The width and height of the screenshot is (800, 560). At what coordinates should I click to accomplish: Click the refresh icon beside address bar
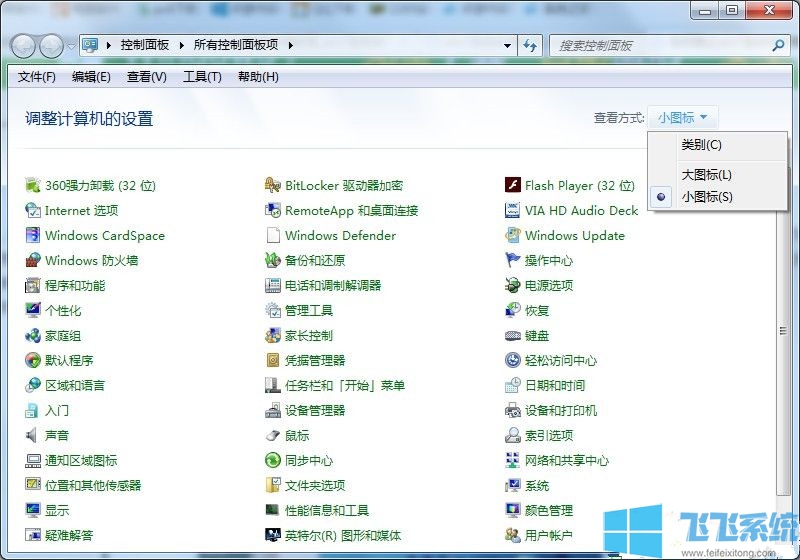tap(530, 46)
